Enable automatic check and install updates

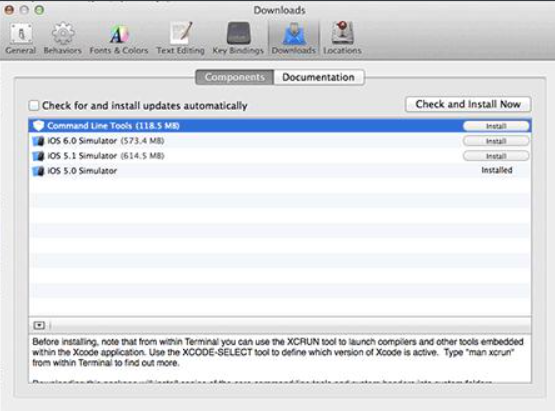pos(34,105)
